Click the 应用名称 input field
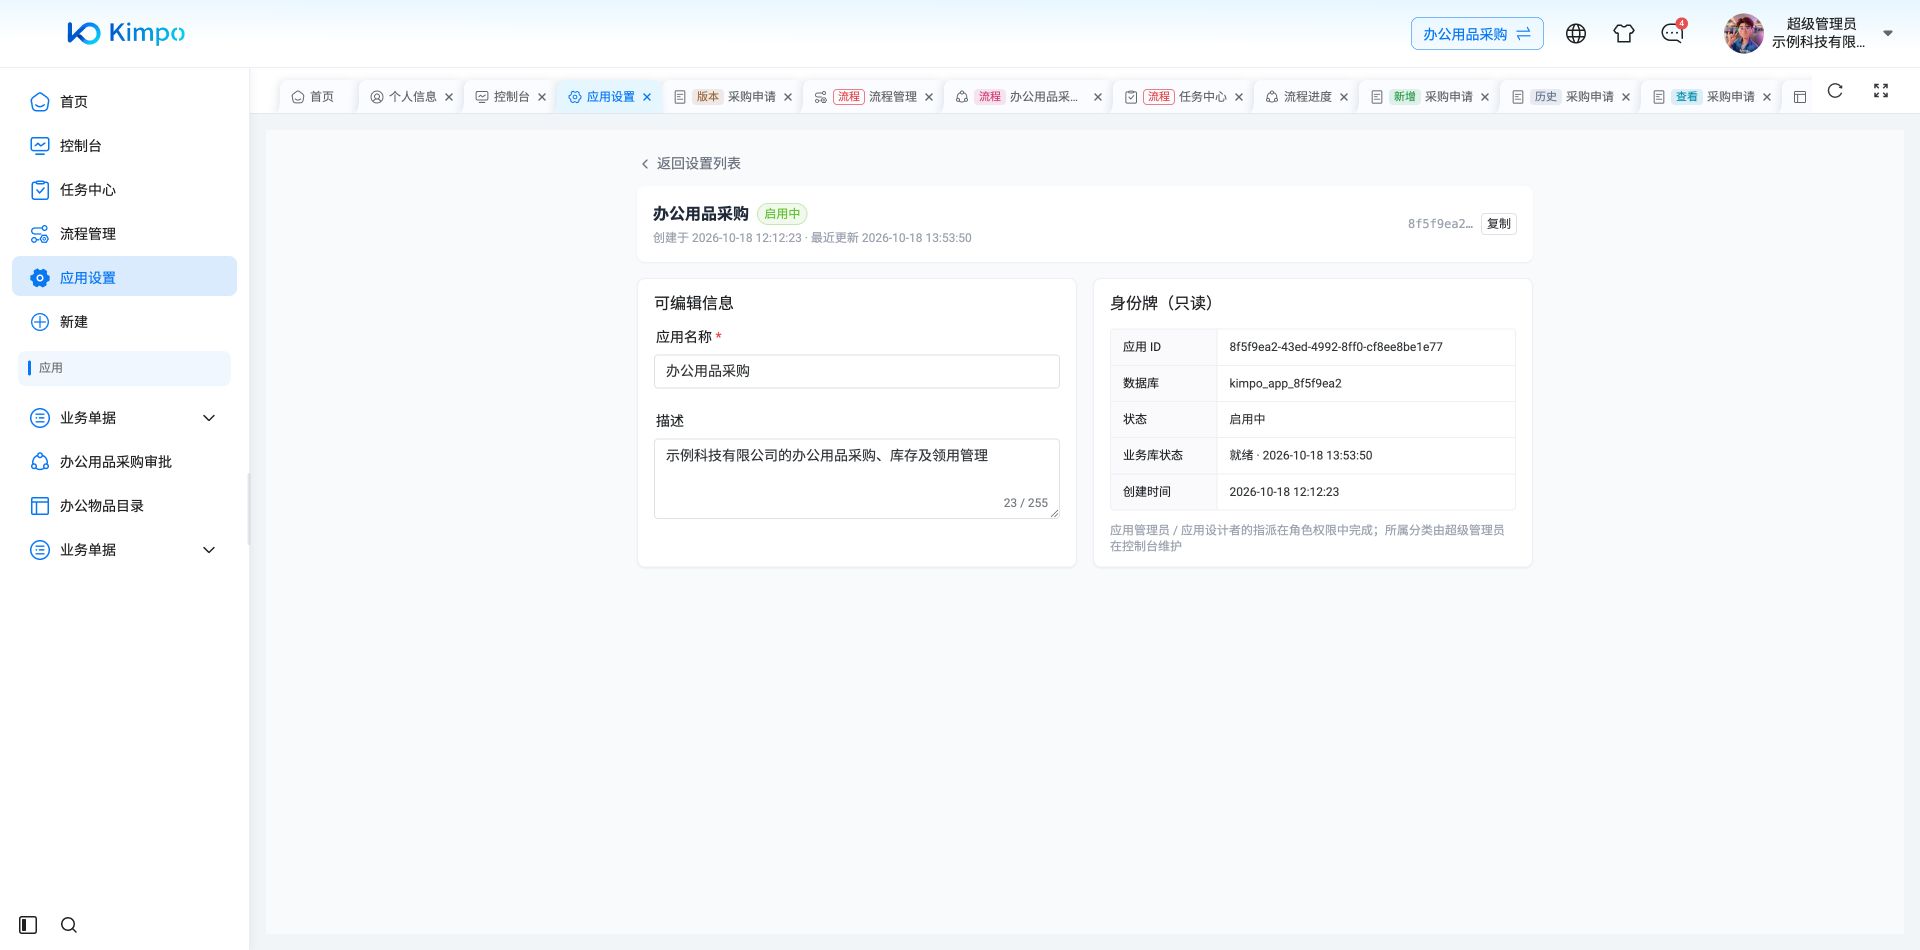Image resolution: width=1920 pixels, height=950 pixels. coord(857,371)
